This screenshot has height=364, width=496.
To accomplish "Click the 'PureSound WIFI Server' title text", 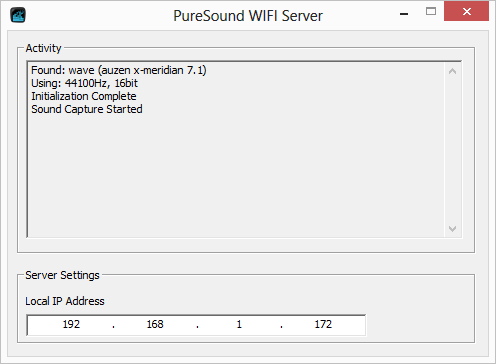I will pos(248,16).
